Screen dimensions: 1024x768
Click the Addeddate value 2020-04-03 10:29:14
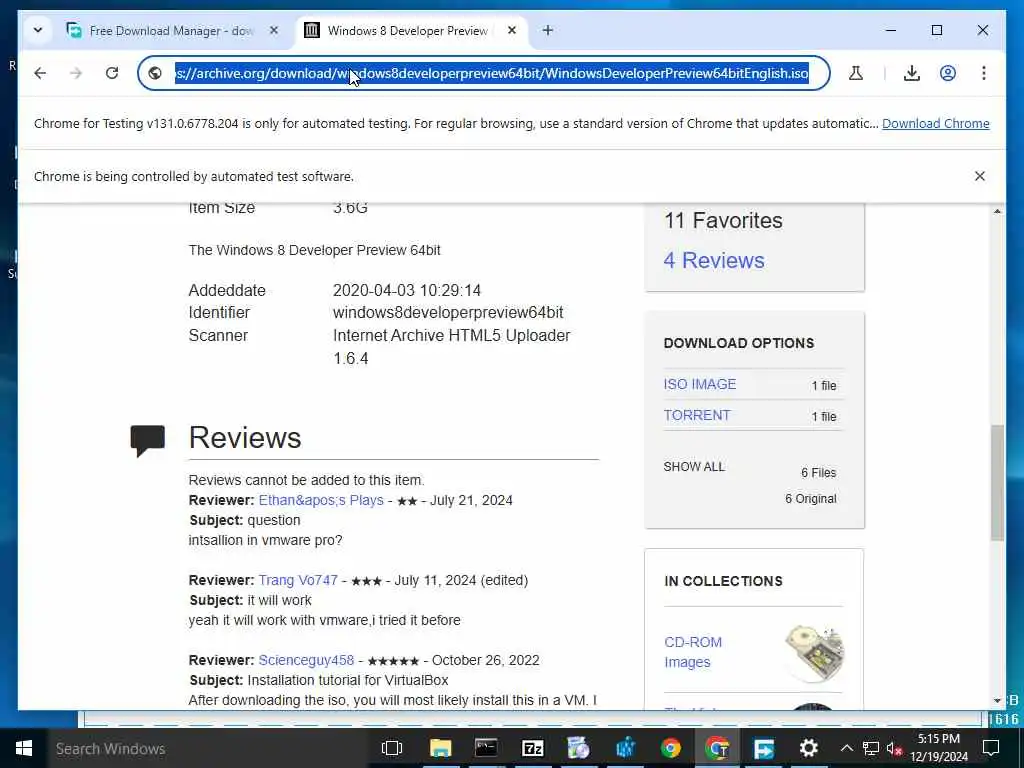(x=407, y=290)
